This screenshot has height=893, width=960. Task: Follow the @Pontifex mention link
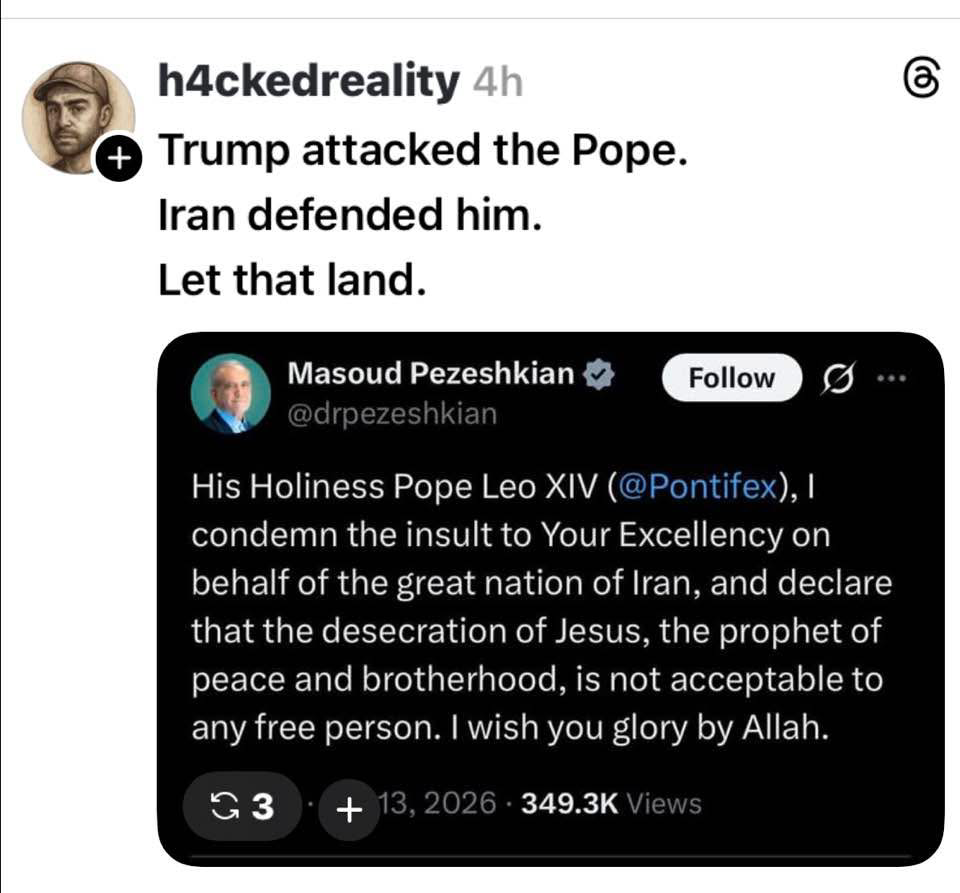pyautogui.click(x=698, y=487)
